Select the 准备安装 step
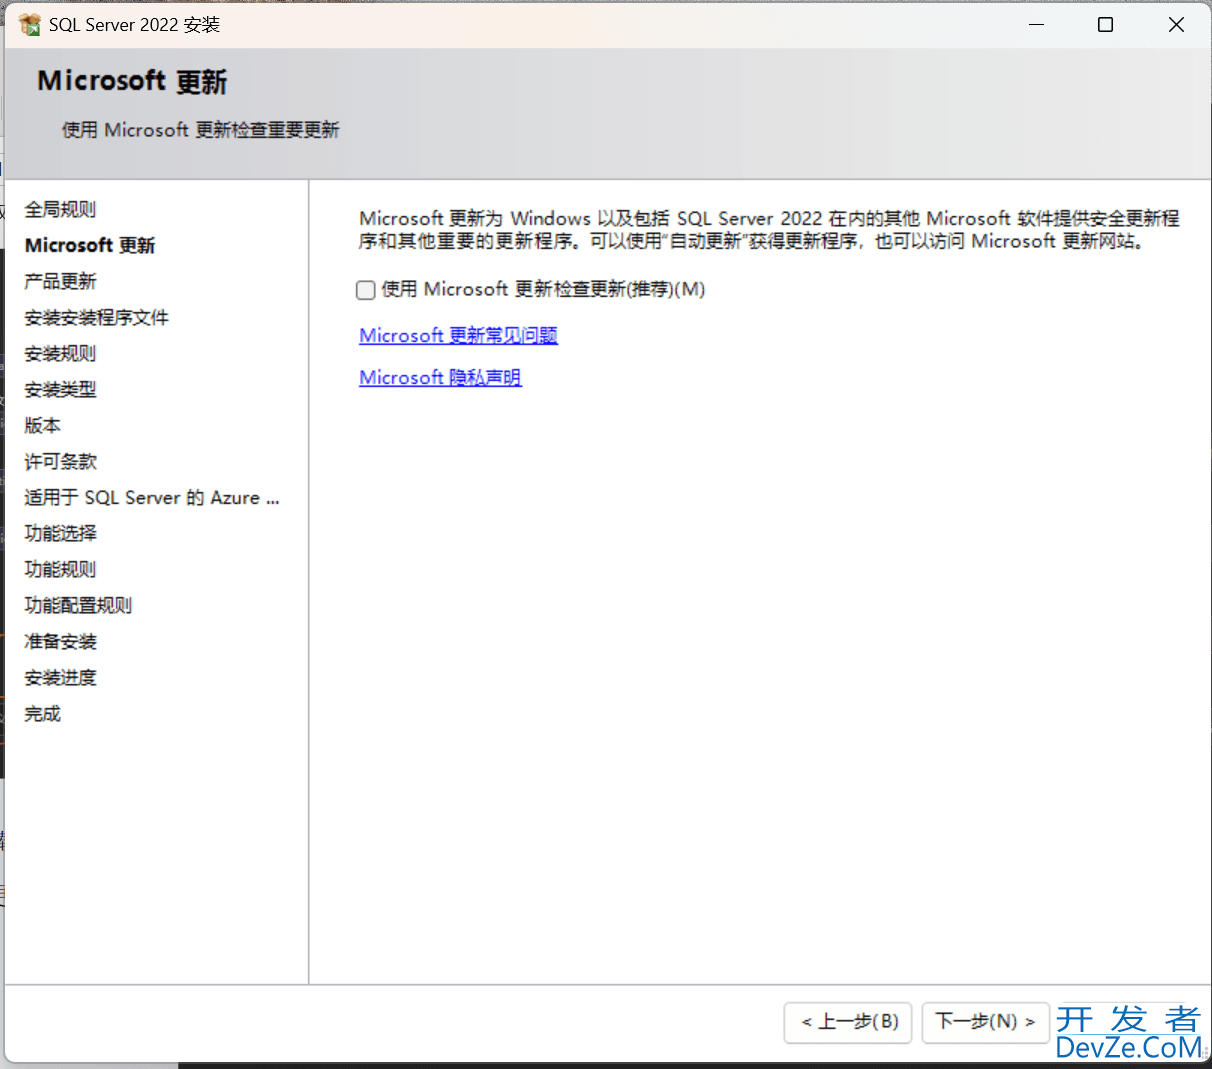The height and width of the screenshot is (1069, 1212). click(x=60, y=641)
